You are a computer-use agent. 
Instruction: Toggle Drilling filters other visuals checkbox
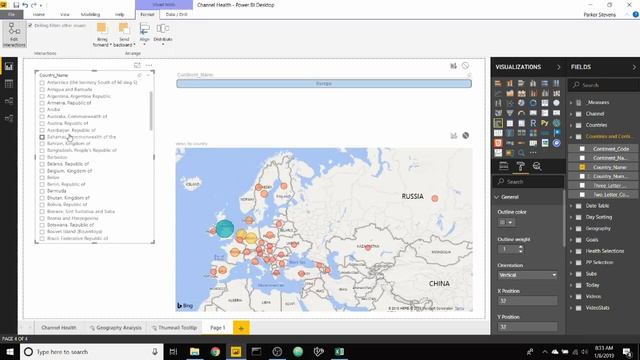pyautogui.click(x=30, y=25)
